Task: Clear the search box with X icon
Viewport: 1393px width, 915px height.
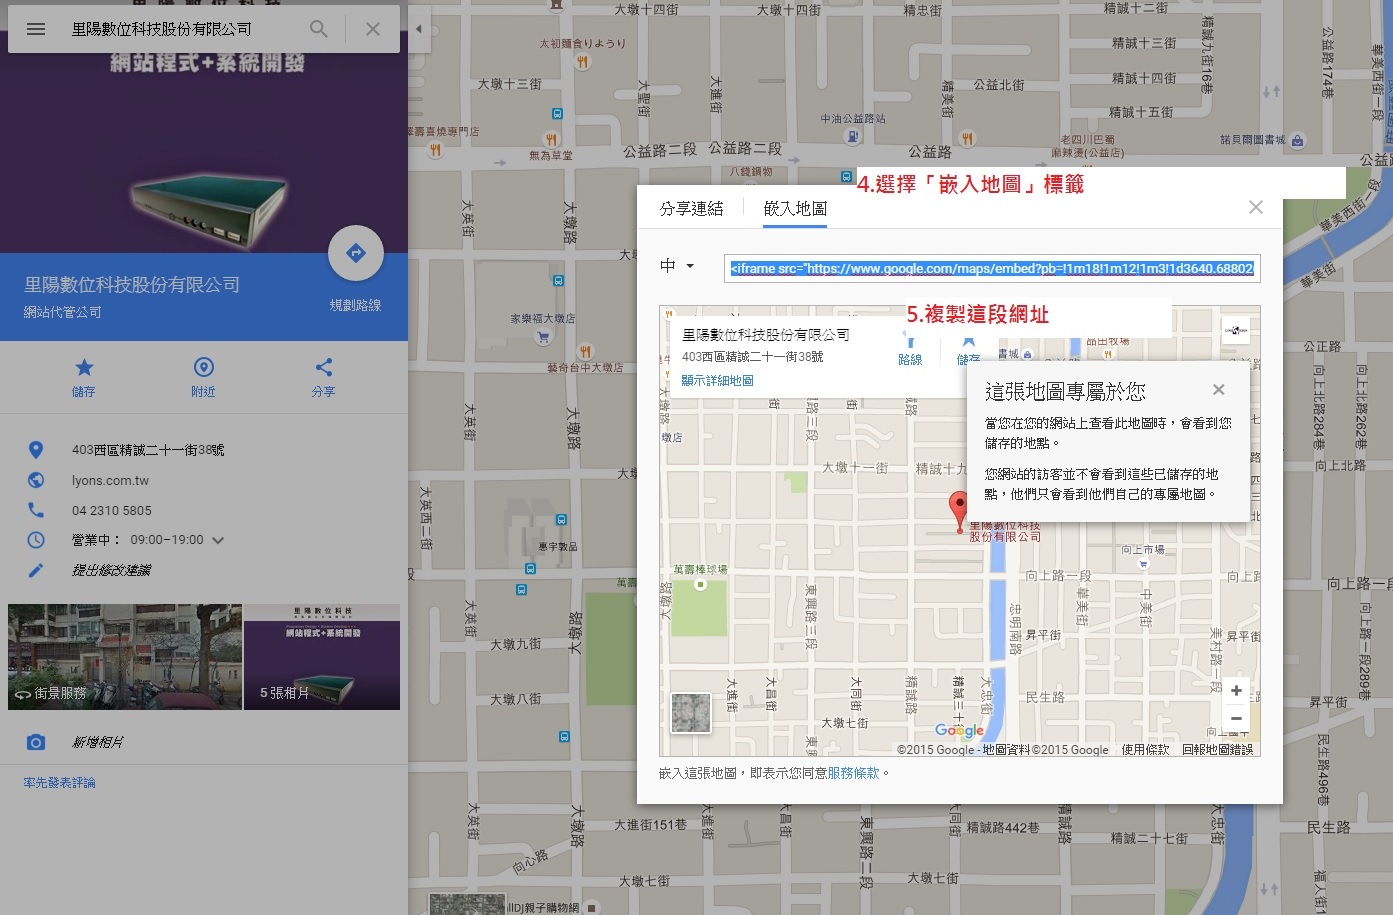Action: tap(372, 29)
